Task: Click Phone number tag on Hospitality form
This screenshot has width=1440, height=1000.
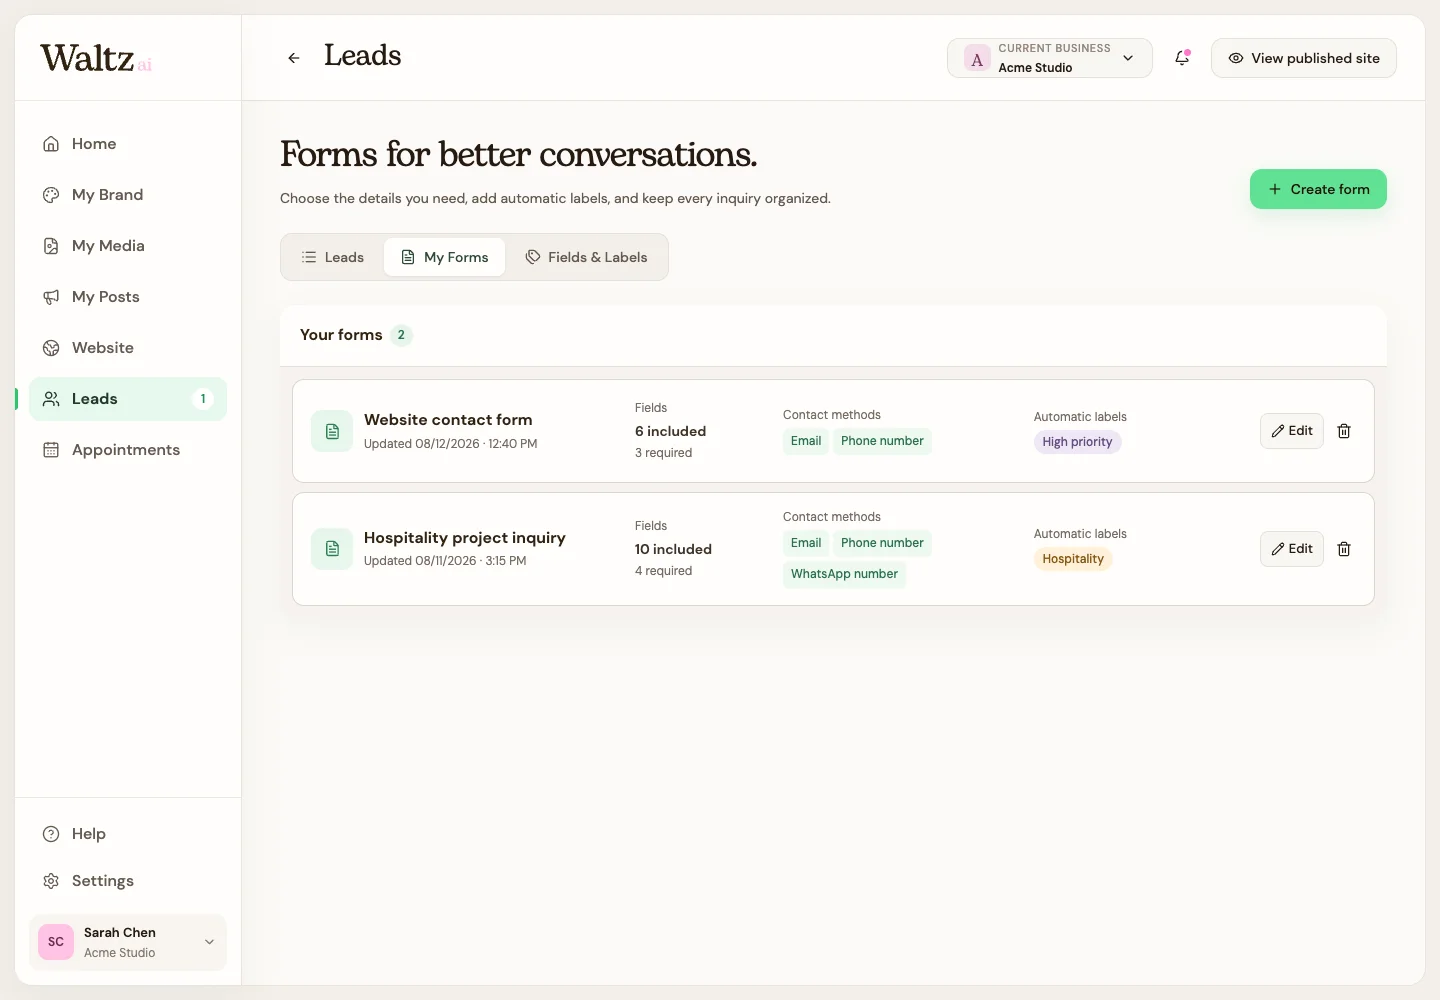Action: (x=882, y=543)
